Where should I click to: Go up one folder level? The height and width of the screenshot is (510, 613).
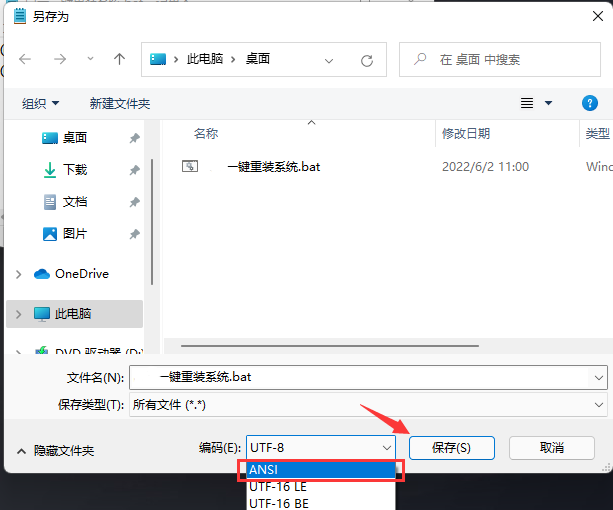[x=119, y=59]
